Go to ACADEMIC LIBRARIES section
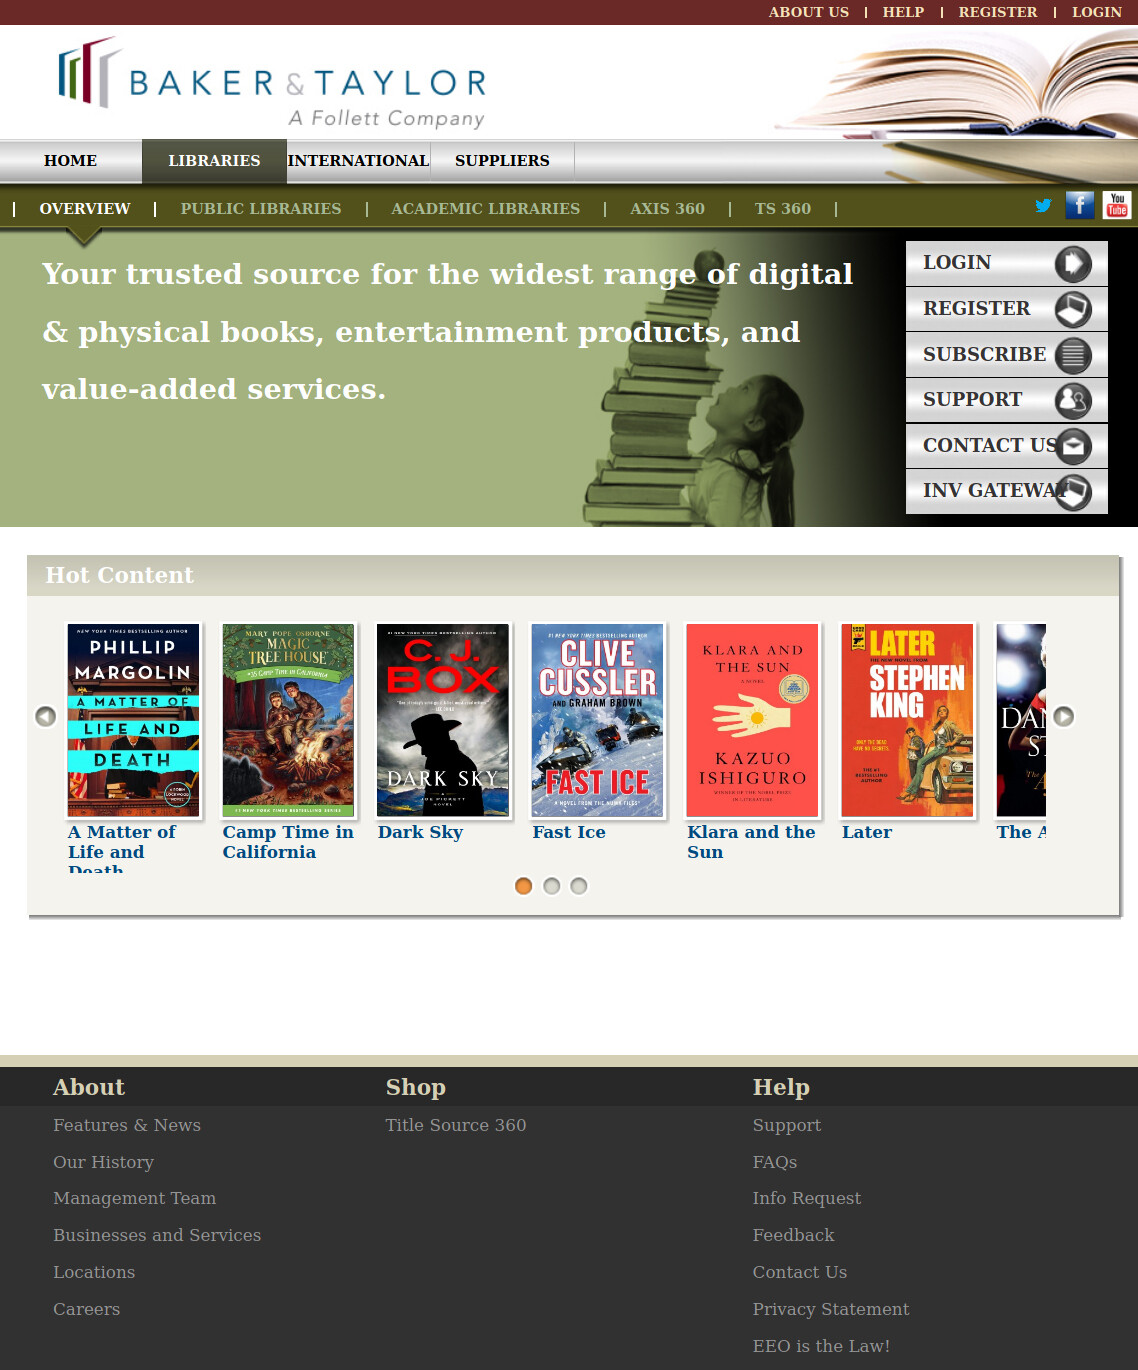1138x1370 pixels. point(485,209)
